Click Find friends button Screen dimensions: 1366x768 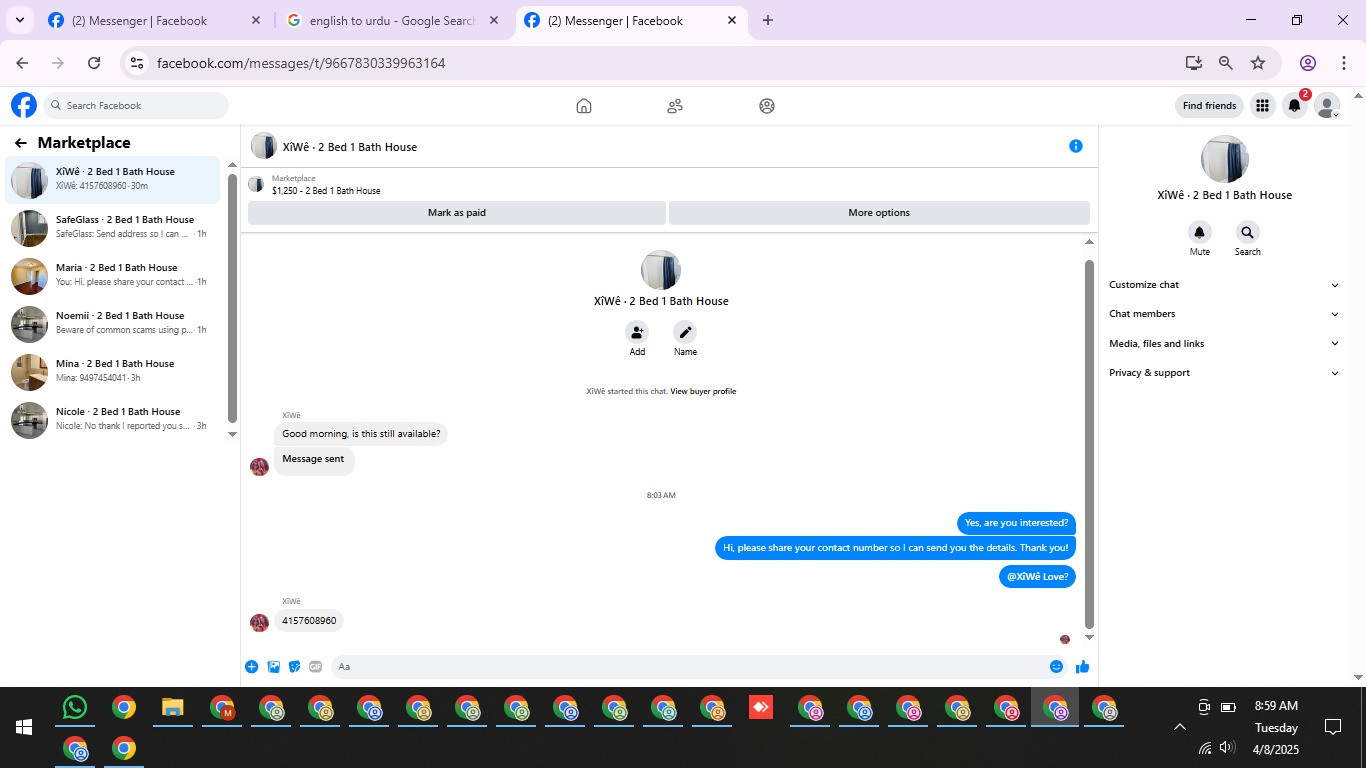click(1209, 105)
